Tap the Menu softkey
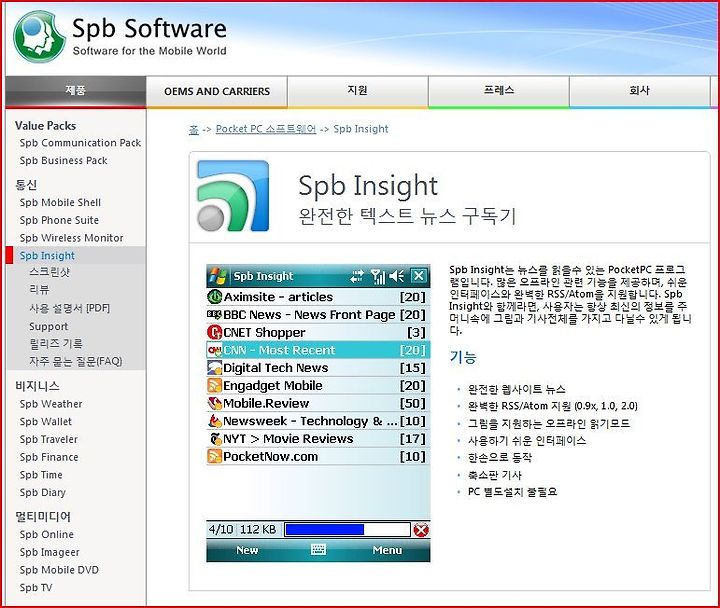Screen dimensions: 720x608 (x=387, y=550)
